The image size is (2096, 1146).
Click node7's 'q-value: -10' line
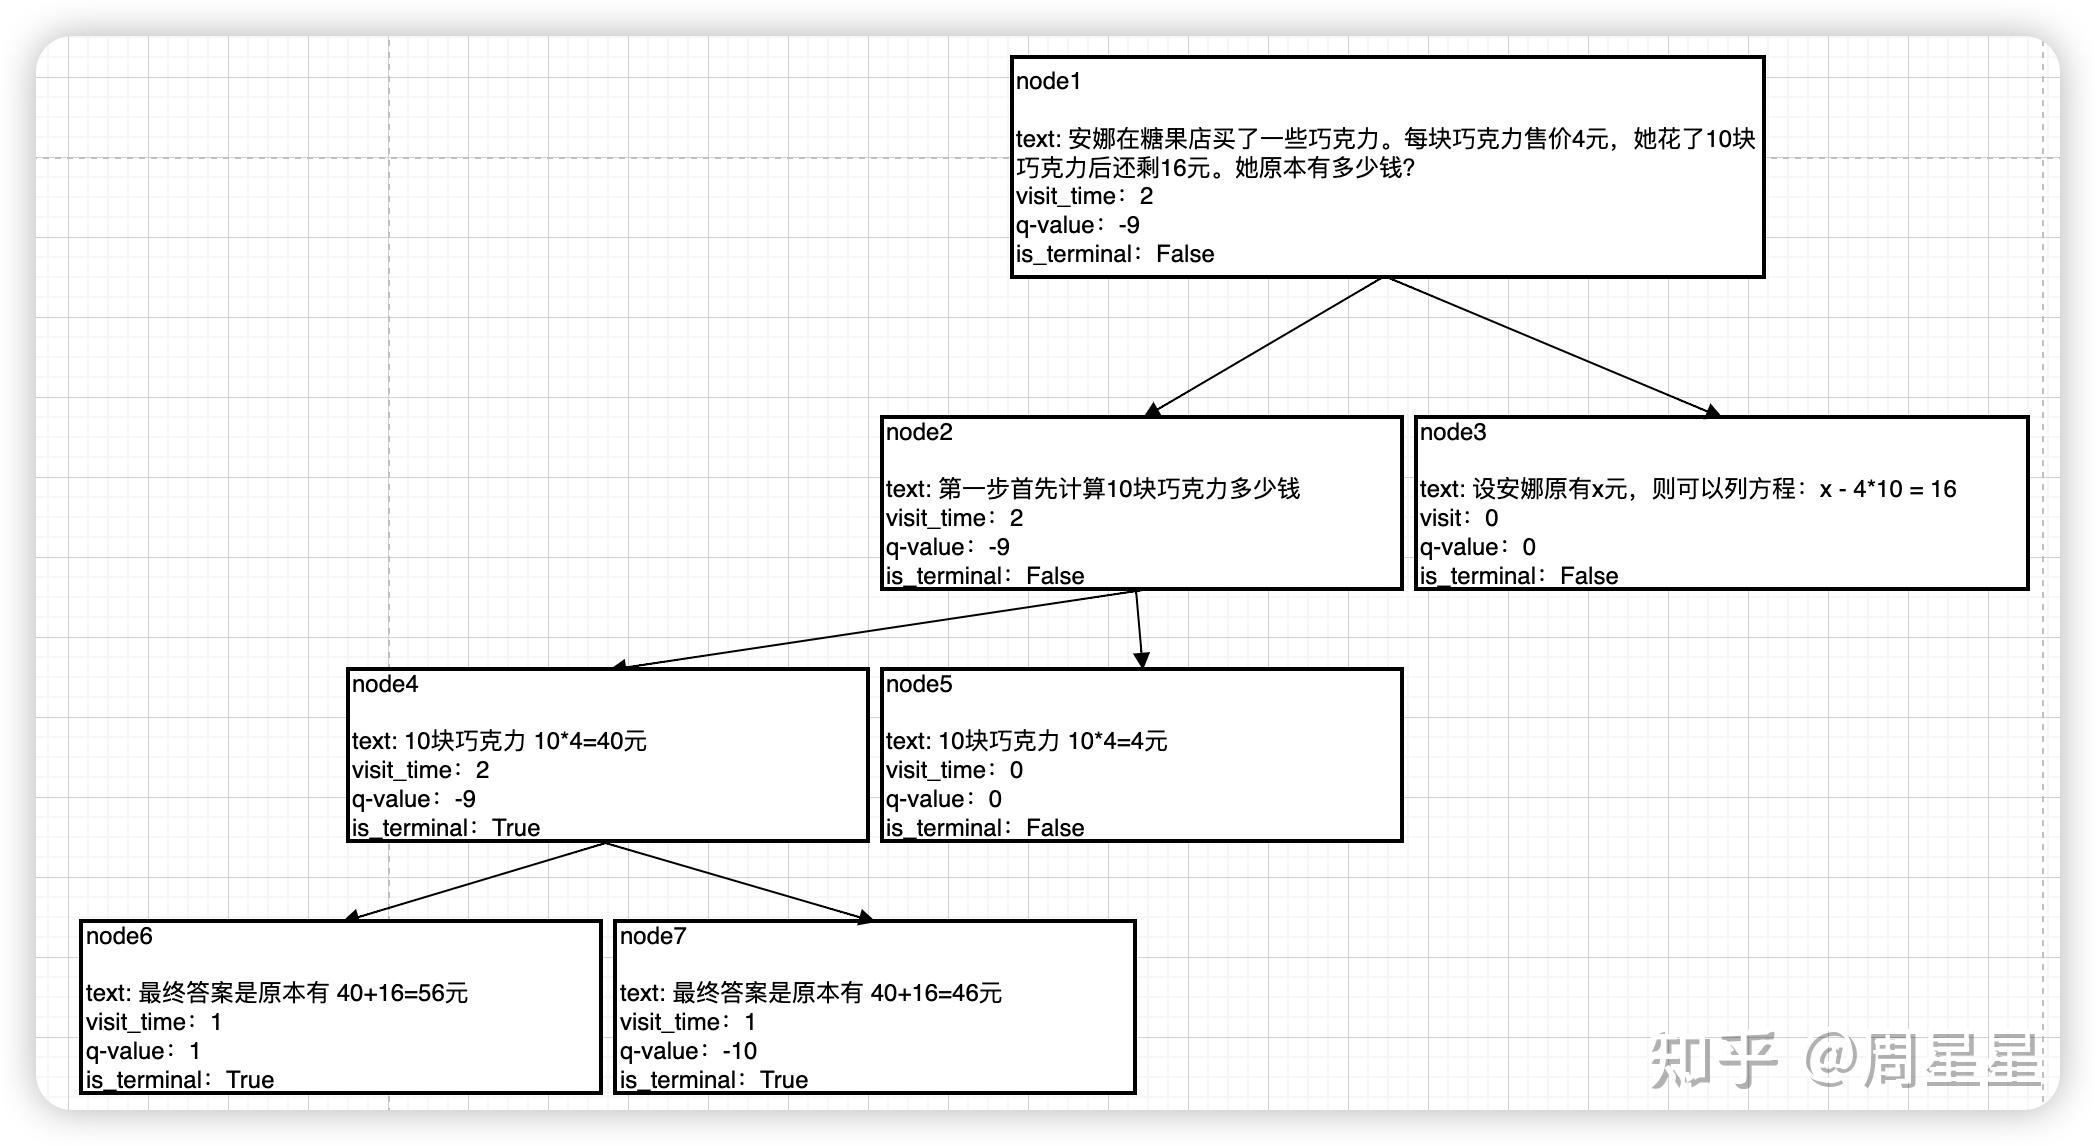(688, 1051)
